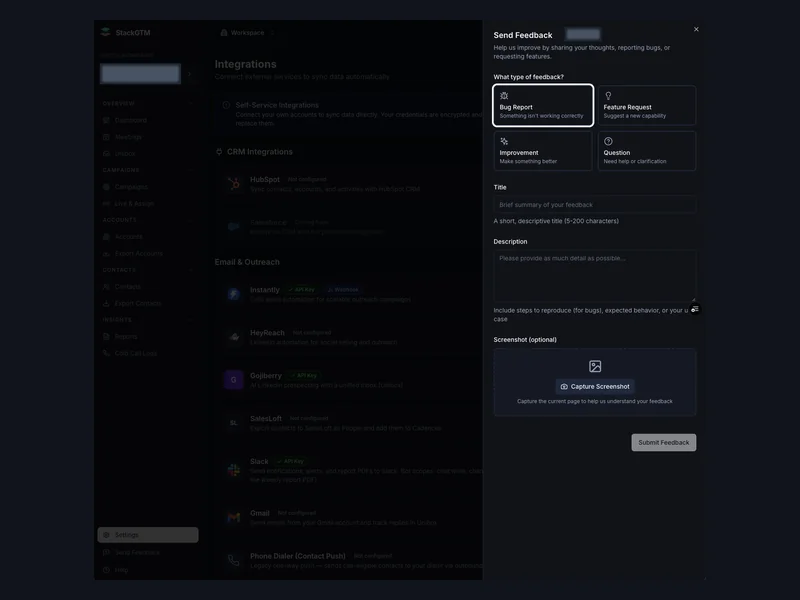Click the HeyReach logo icon

point(234,337)
